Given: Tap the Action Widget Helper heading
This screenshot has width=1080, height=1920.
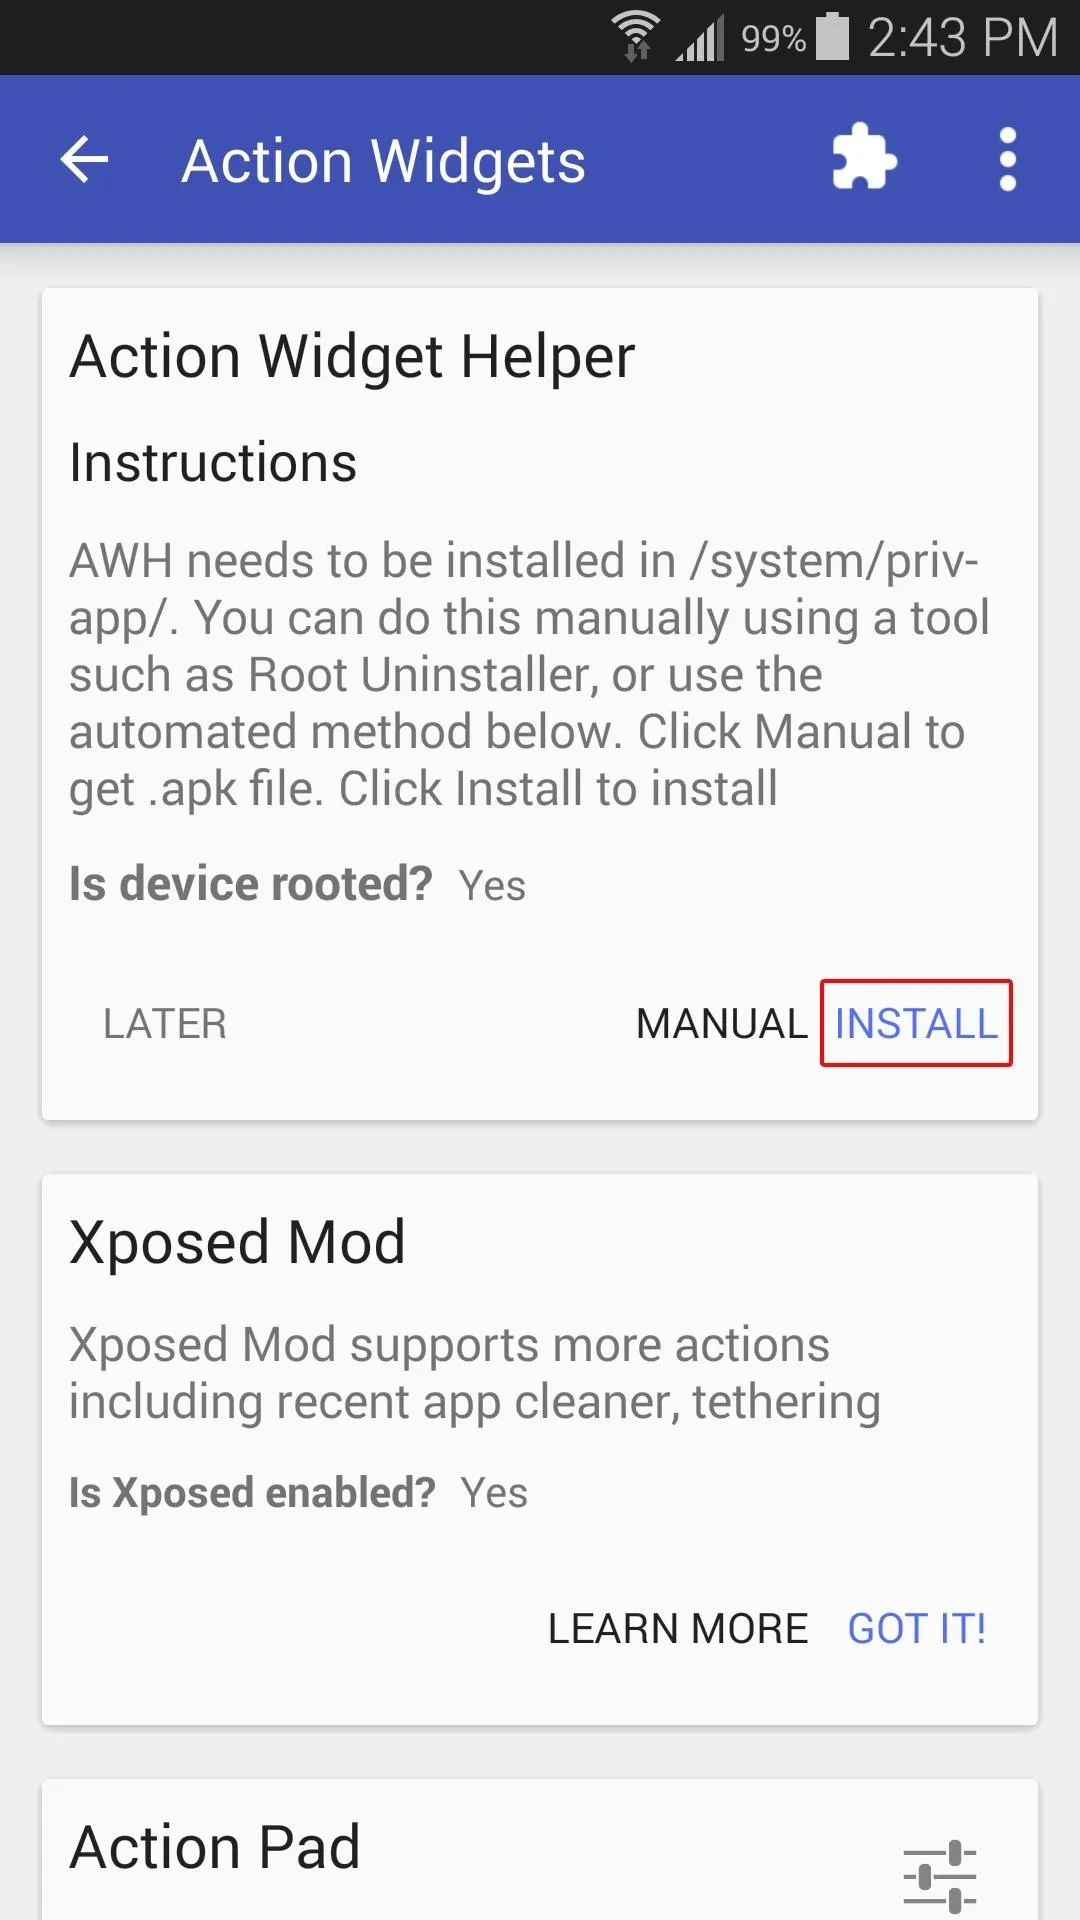Looking at the screenshot, I should [352, 356].
